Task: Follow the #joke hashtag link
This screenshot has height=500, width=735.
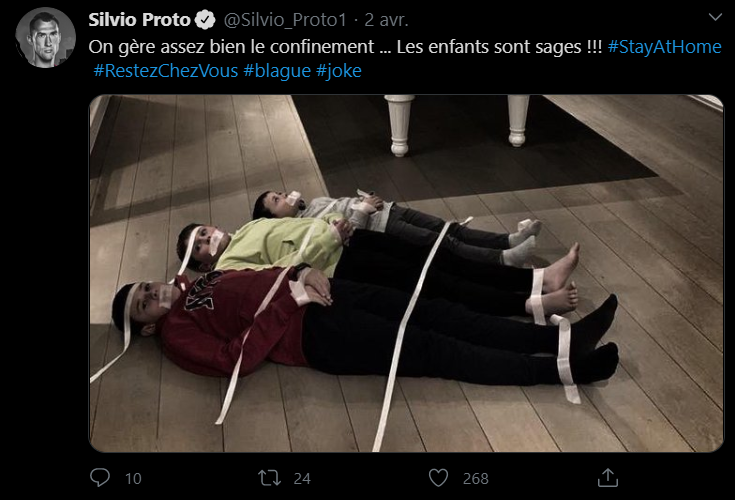Action: click(339, 71)
